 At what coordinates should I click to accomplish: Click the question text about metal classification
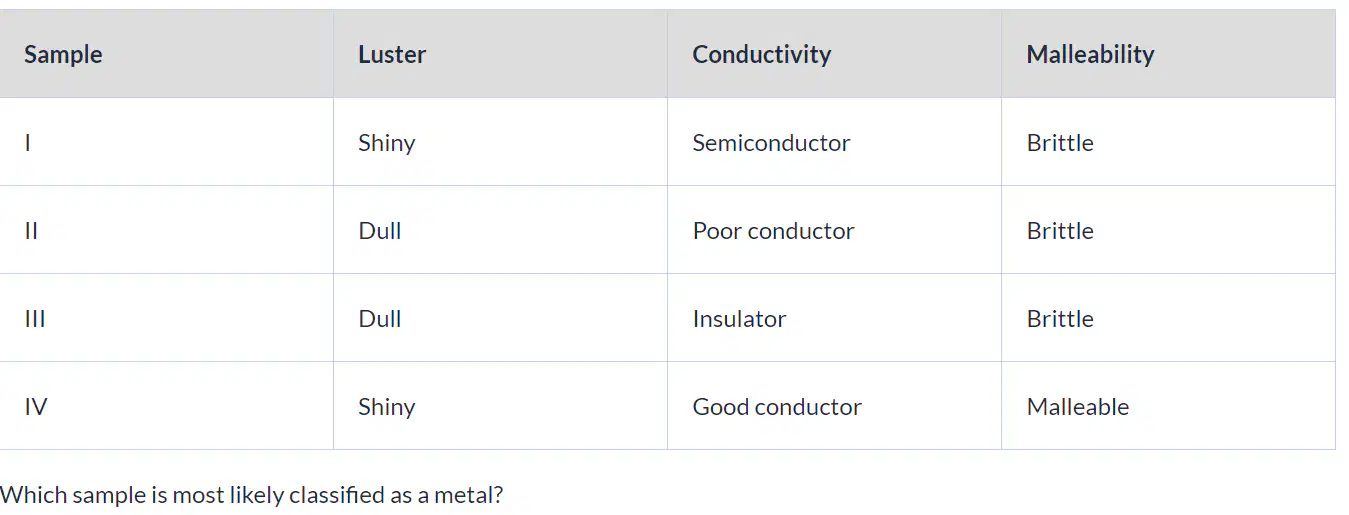[x=252, y=495]
